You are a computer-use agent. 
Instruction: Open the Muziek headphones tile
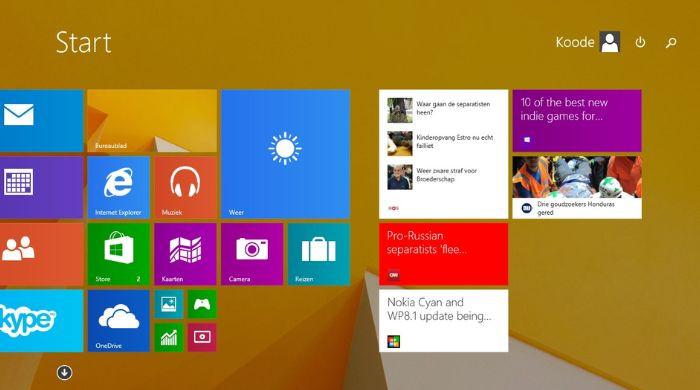click(185, 187)
